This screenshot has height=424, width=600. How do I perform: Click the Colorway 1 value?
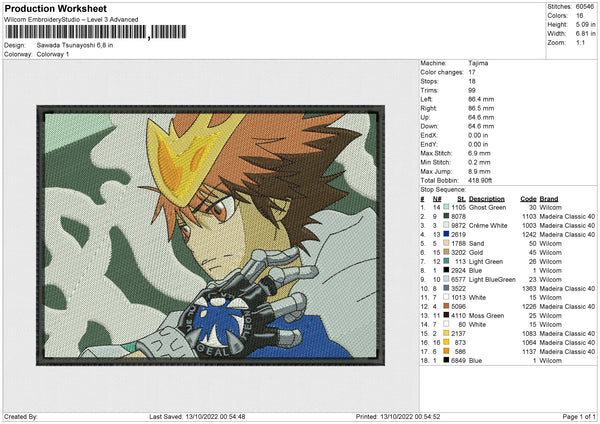(x=53, y=54)
